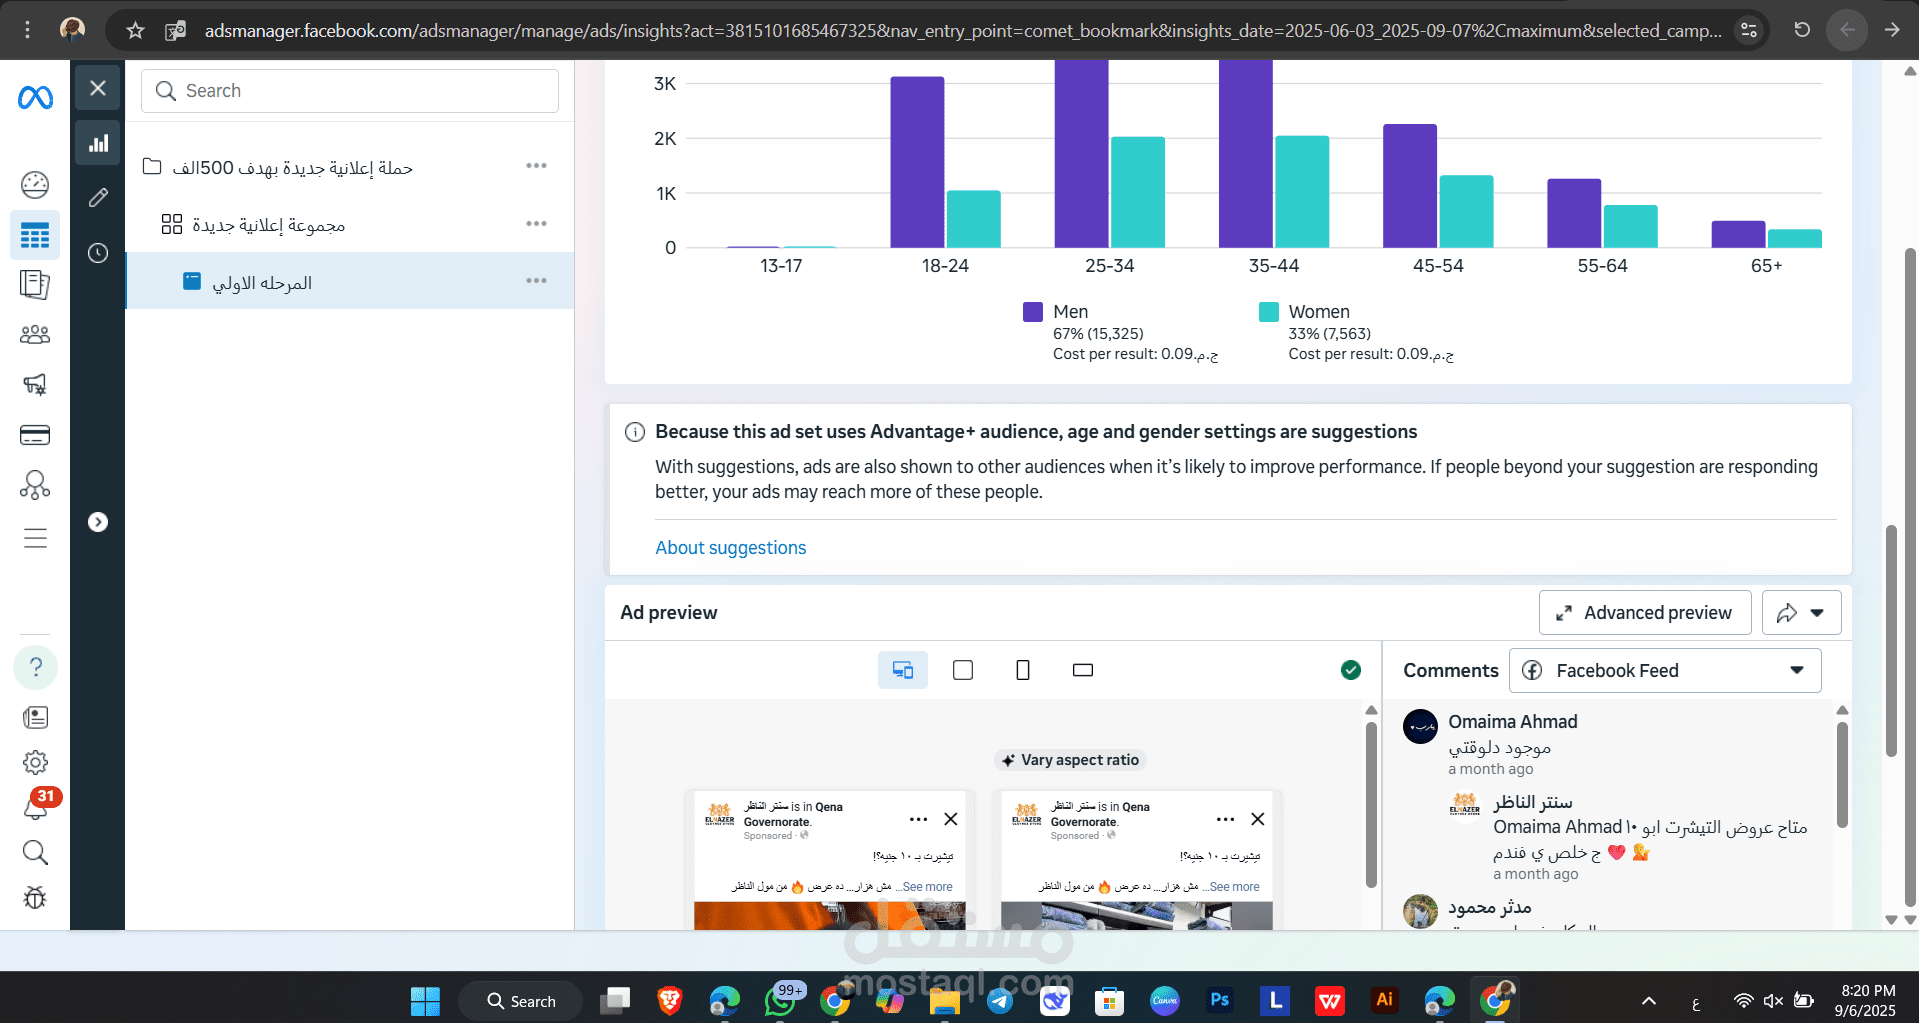Viewport: 1919px width, 1023px height.
Task: Open Advertising settings megaphone icon
Action: point(35,384)
